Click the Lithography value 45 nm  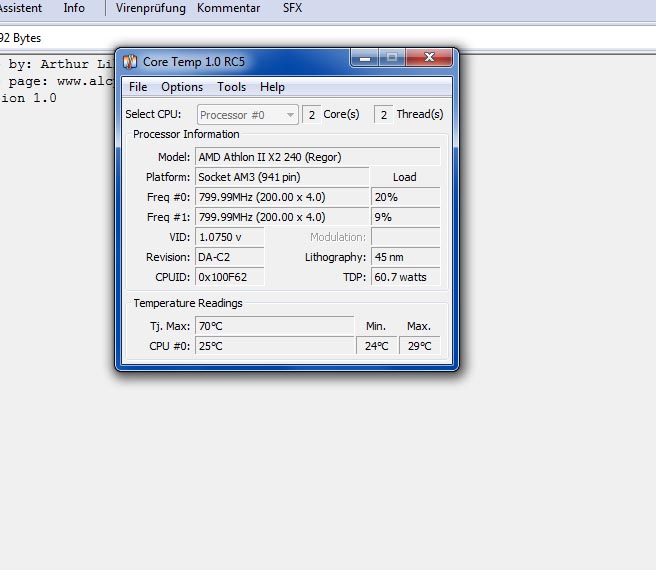pos(406,257)
